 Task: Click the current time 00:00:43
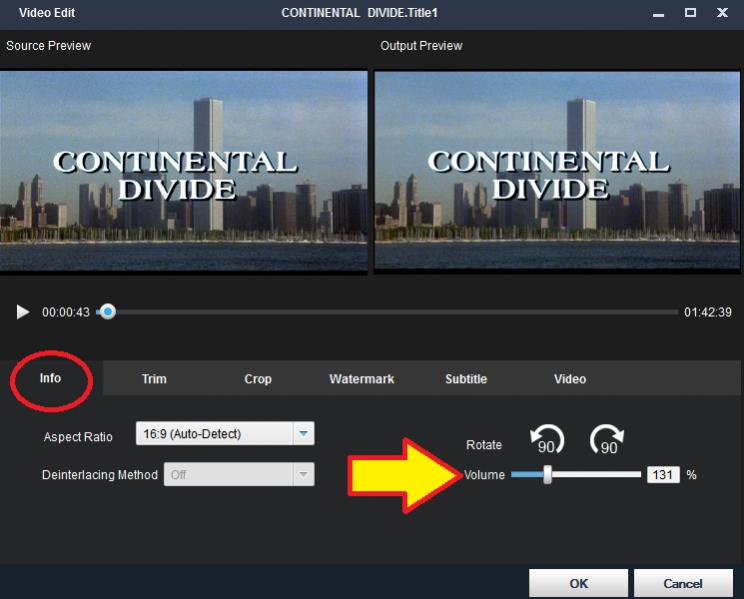coord(66,312)
